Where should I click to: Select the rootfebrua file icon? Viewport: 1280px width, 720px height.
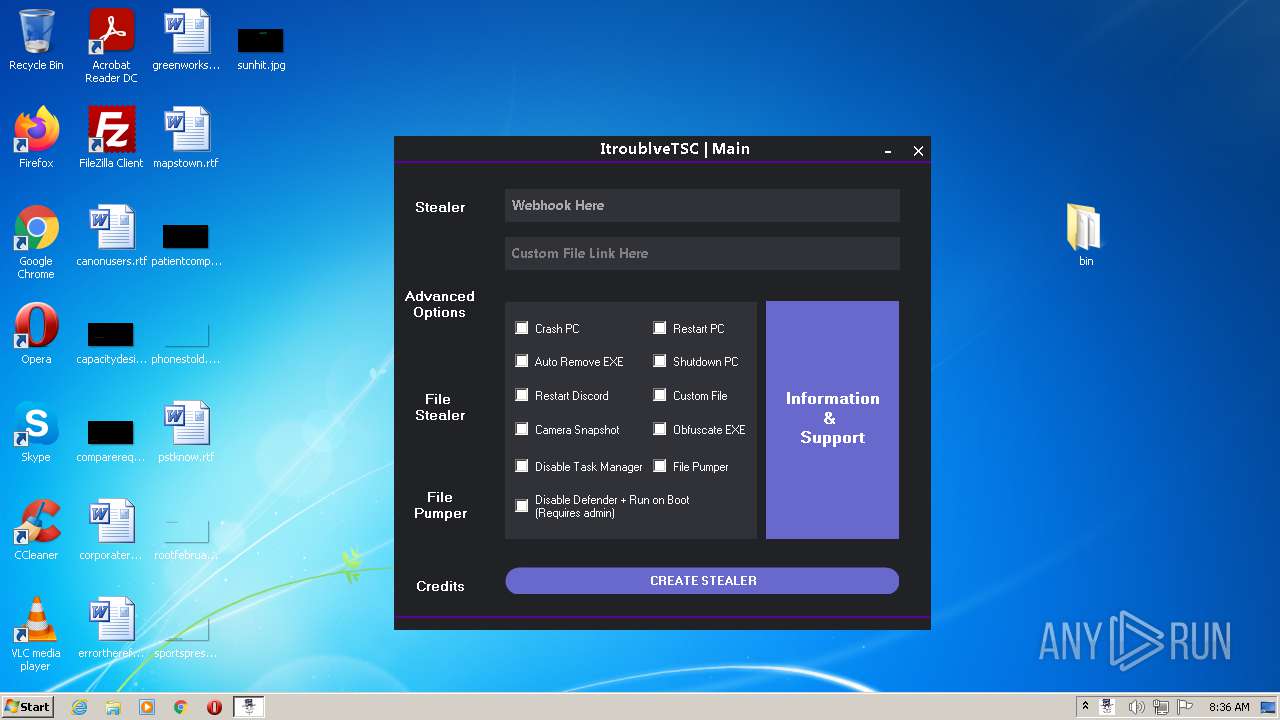pos(186,539)
